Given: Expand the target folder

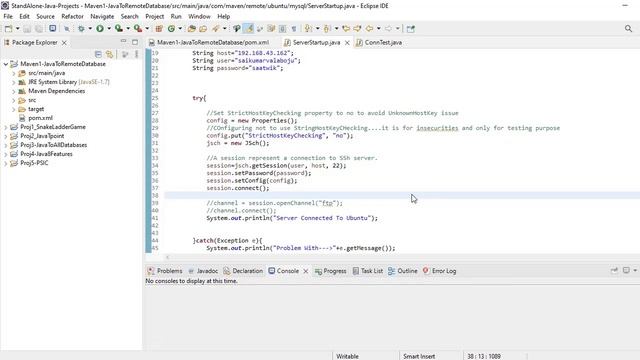Looking at the screenshot, I should coord(13,109).
